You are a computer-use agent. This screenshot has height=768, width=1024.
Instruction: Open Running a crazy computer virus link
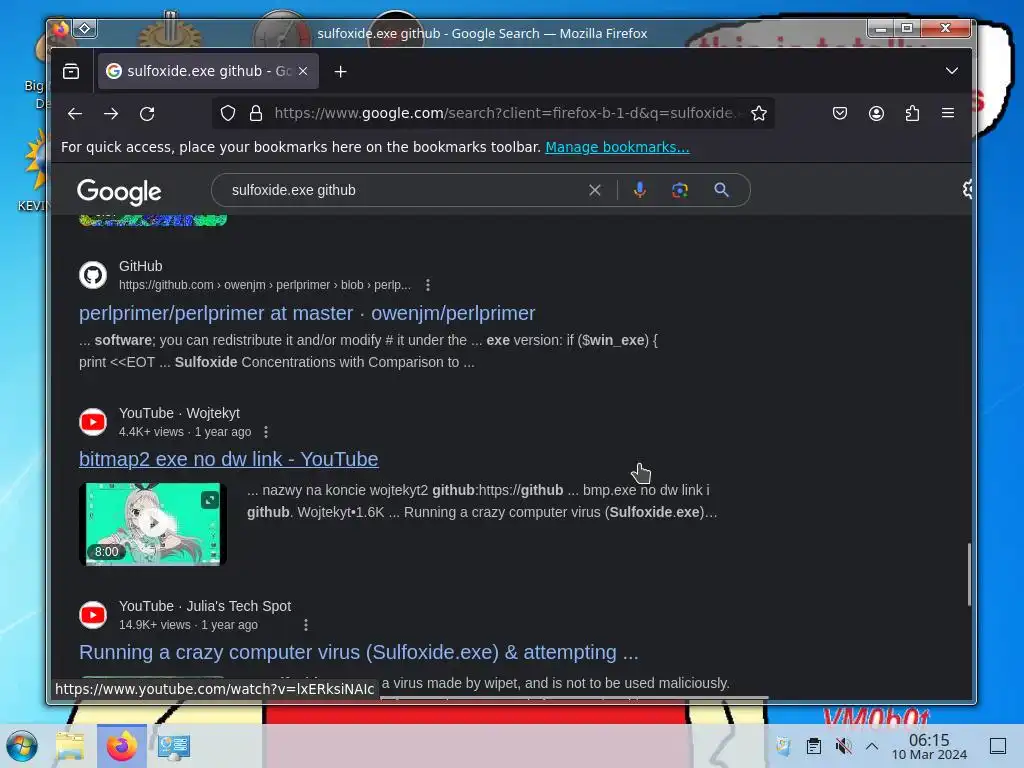pyautogui.click(x=359, y=652)
